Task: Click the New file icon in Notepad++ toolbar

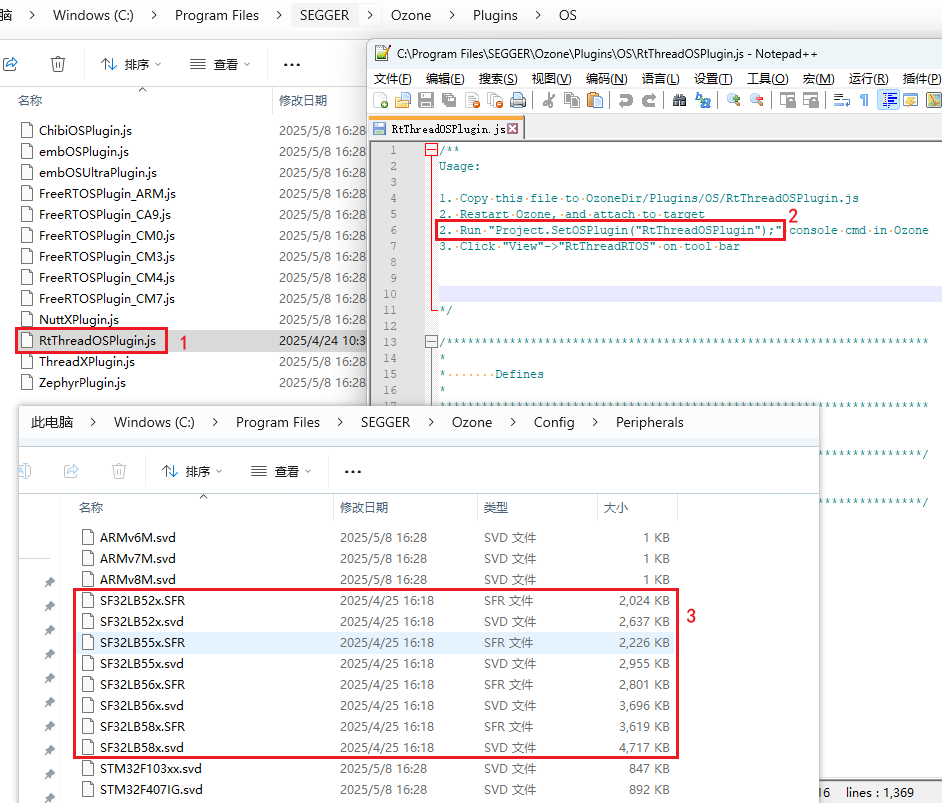Action: (380, 100)
